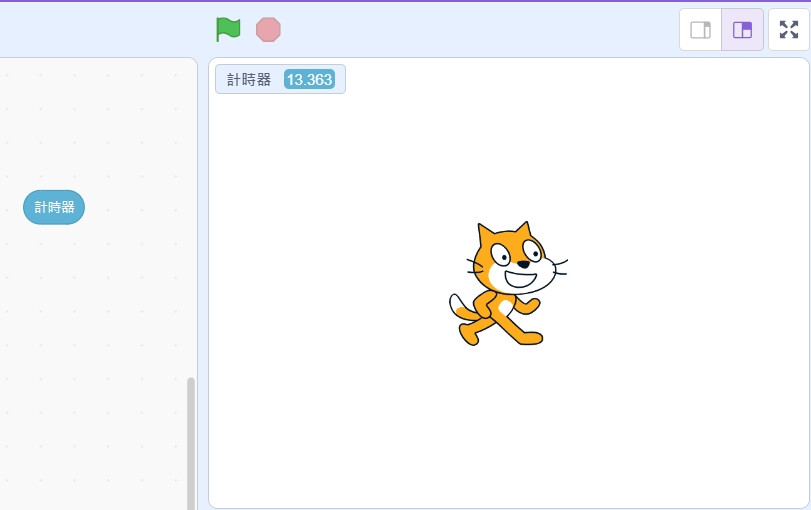The width and height of the screenshot is (811, 510).
Task: Click the 計時器 reporter block in workspace
Action: [x=54, y=207]
